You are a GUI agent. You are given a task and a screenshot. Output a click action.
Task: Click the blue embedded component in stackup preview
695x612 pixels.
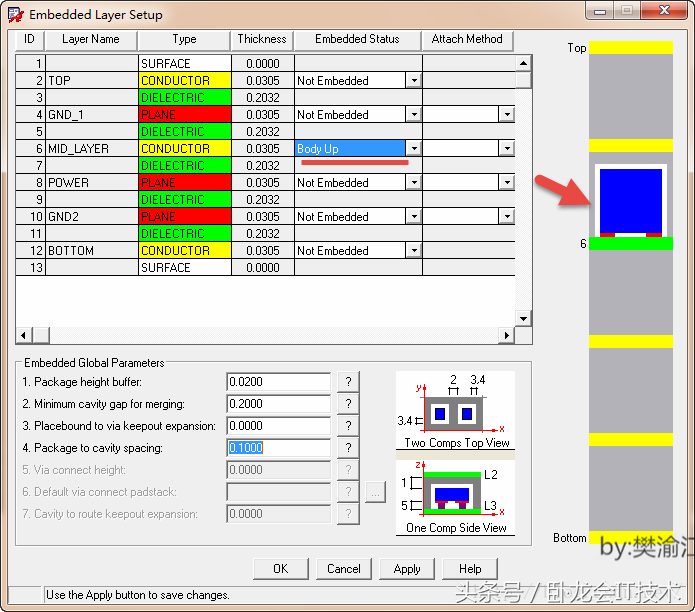pos(630,200)
